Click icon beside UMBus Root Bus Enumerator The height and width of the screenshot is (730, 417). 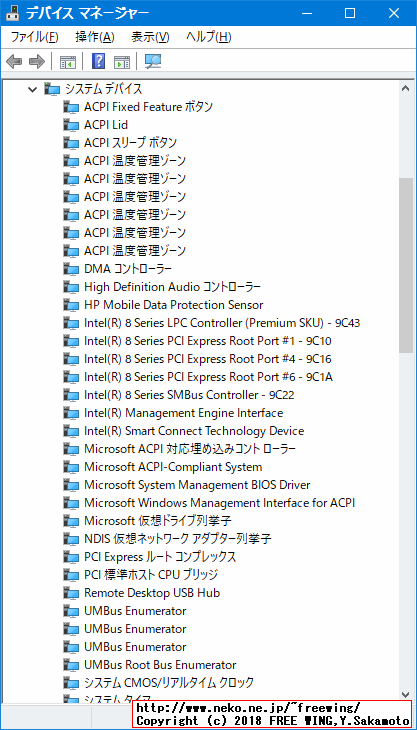[71, 665]
